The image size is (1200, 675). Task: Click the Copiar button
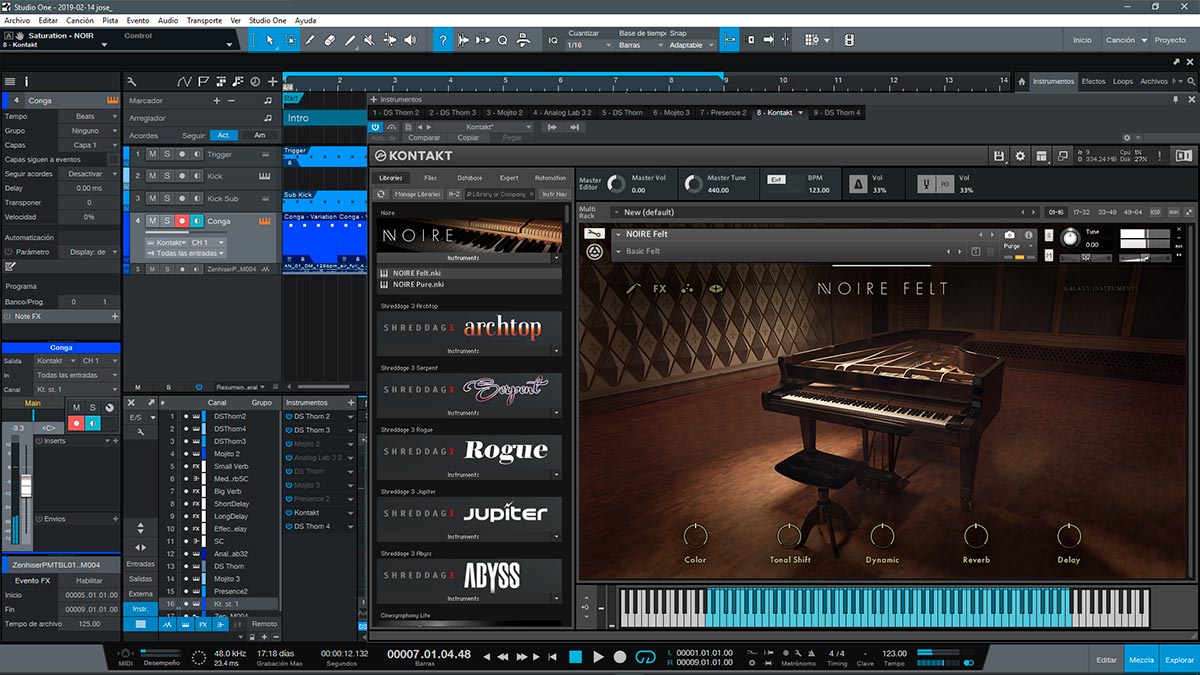tap(468, 138)
